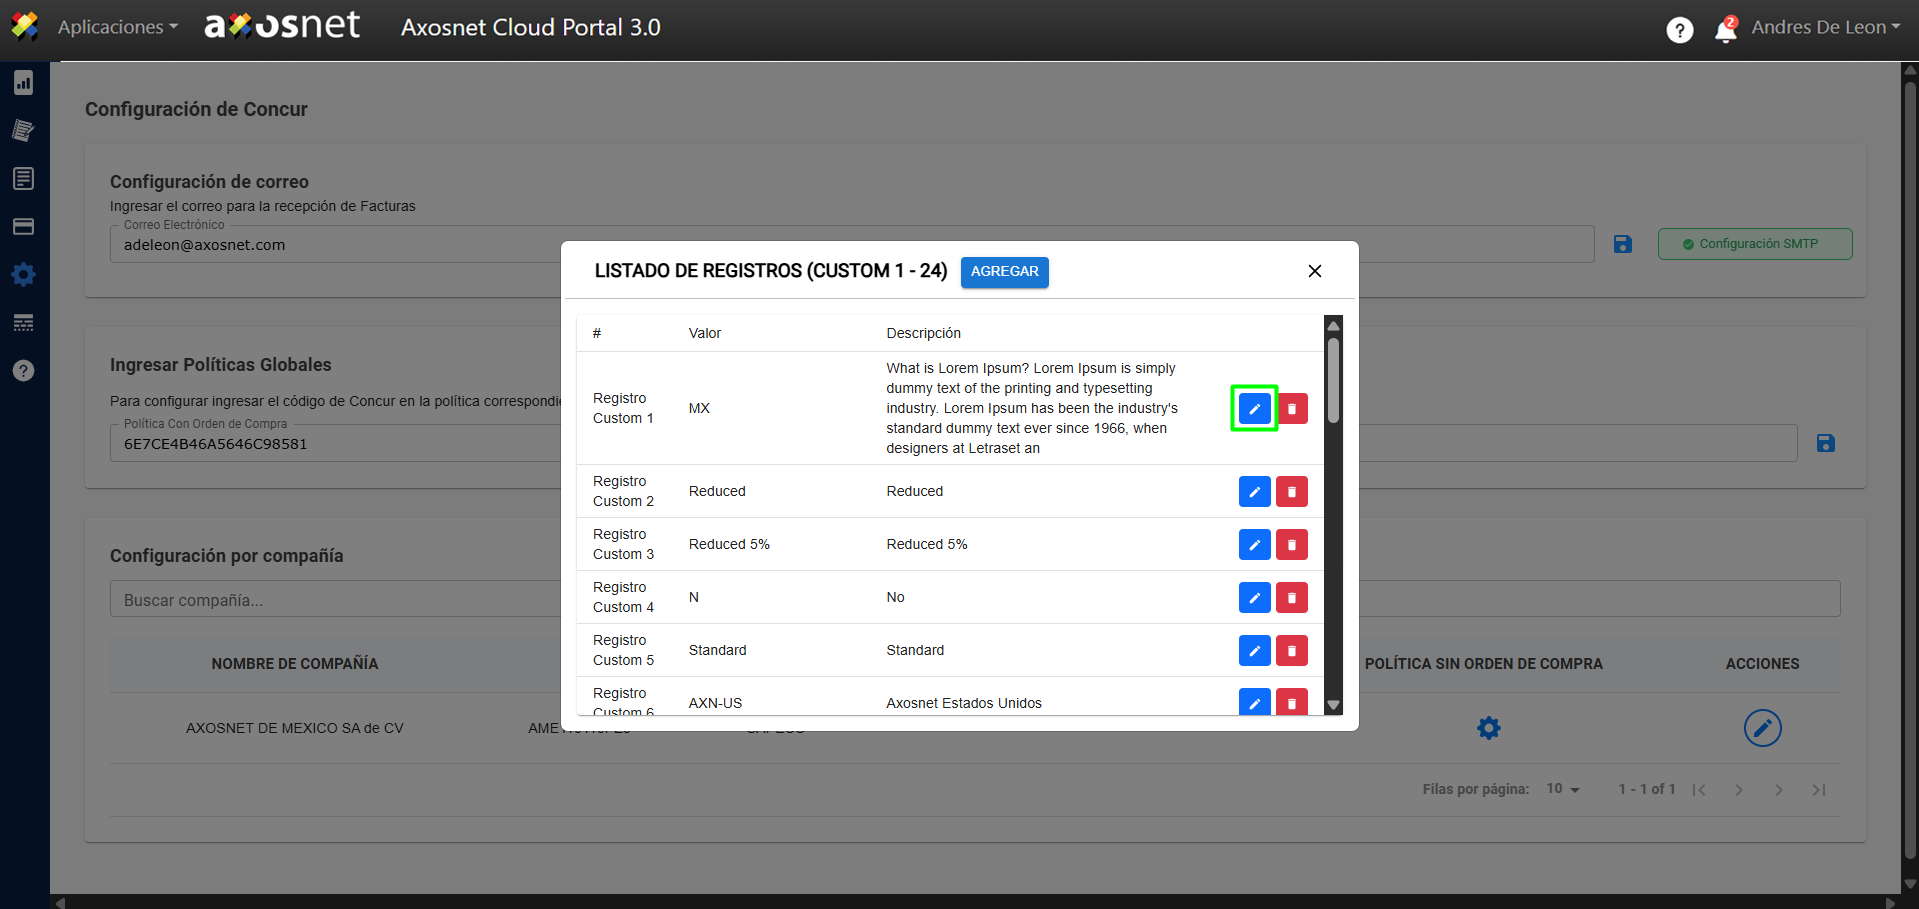Image resolution: width=1919 pixels, height=909 pixels.
Task: Go to the next page of companies
Action: click(x=1779, y=790)
